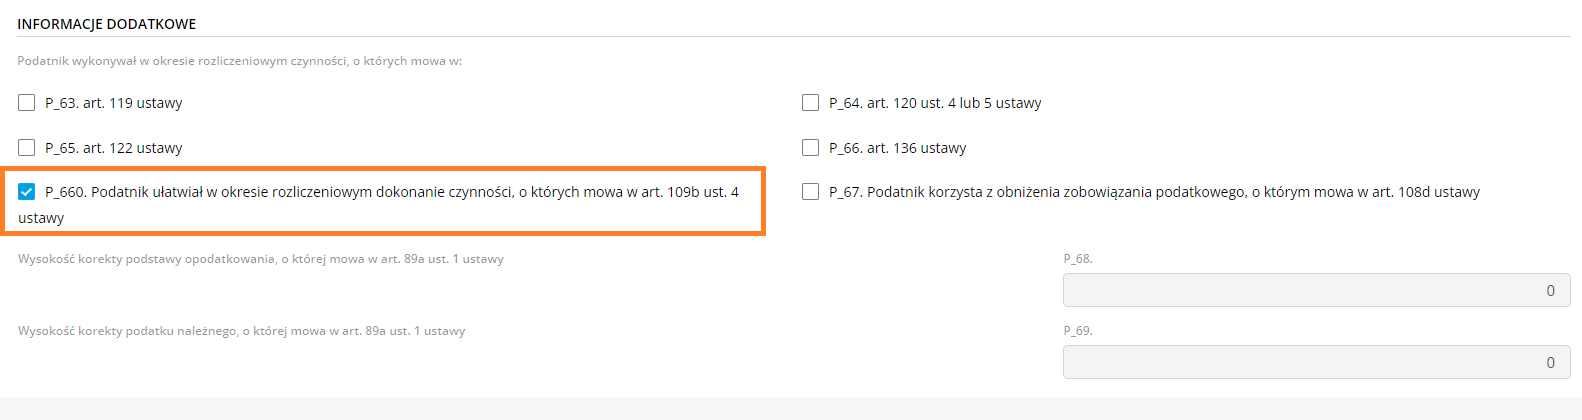
Task: Click the 'Wysokość korekty podatku należnego' description
Action: [x=242, y=331]
